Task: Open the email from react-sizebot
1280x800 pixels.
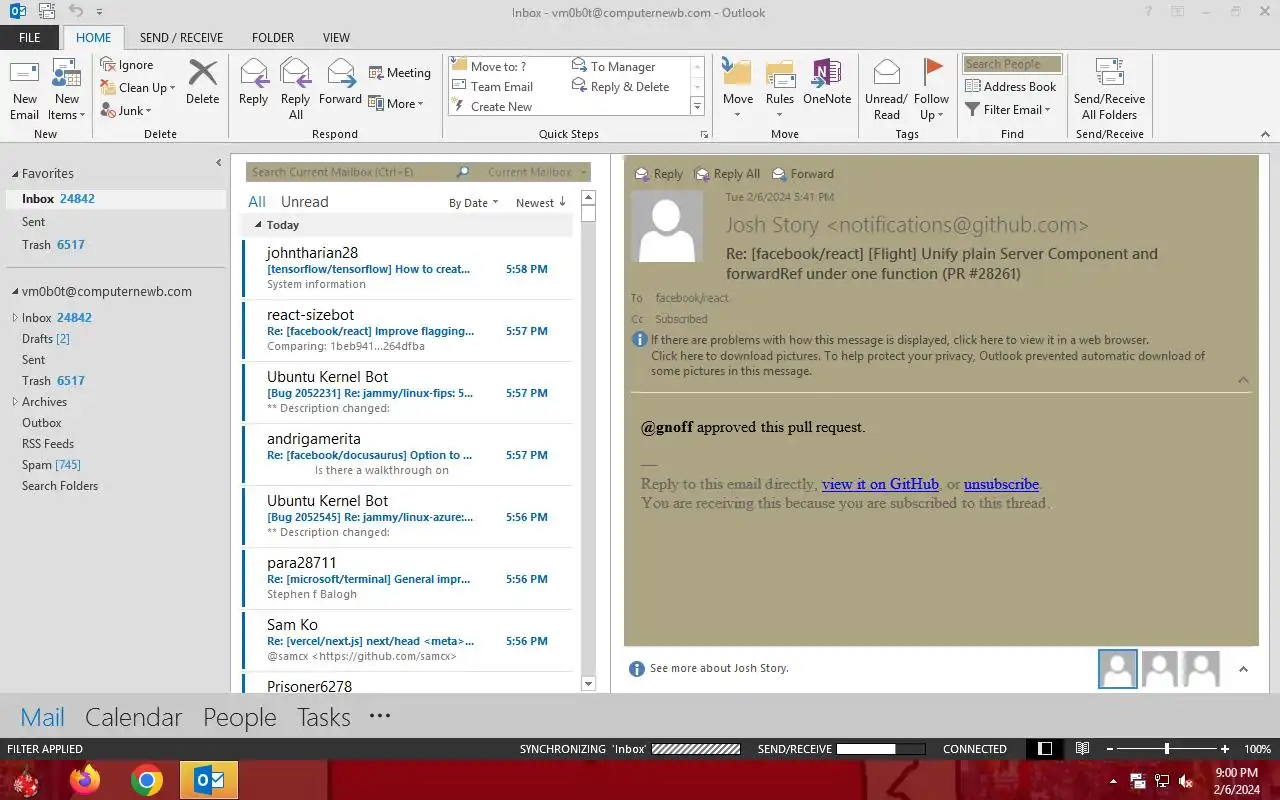Action: [x=408, y=330]
